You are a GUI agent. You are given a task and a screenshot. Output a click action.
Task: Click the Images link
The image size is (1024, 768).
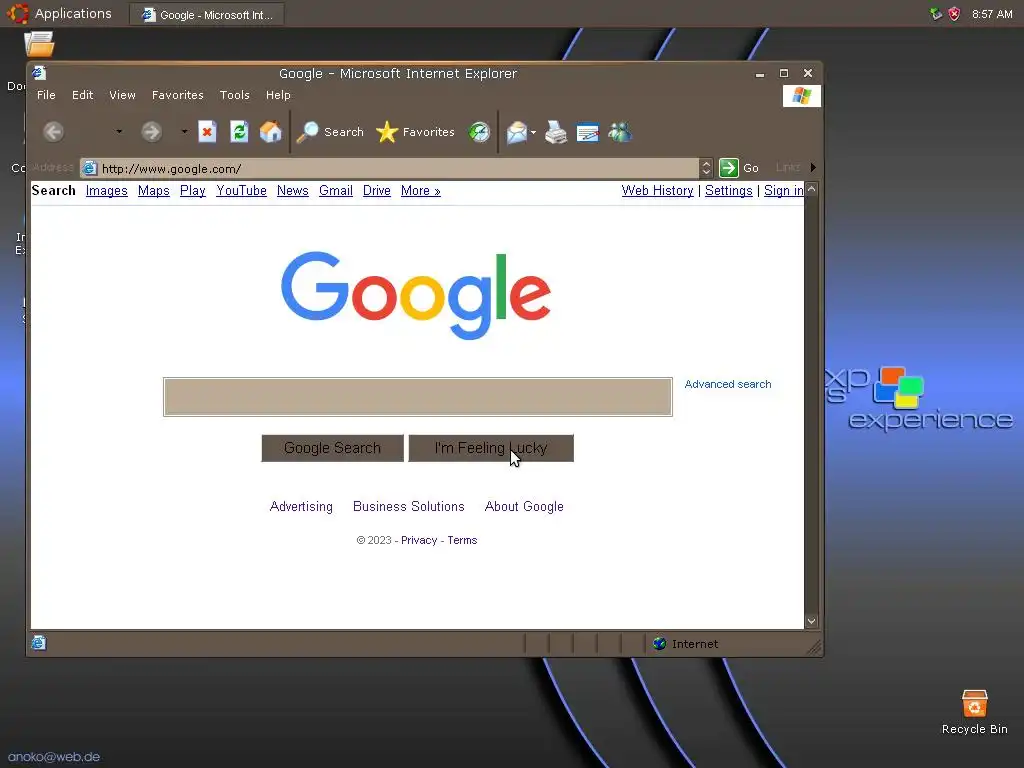(x=106, y=191)
